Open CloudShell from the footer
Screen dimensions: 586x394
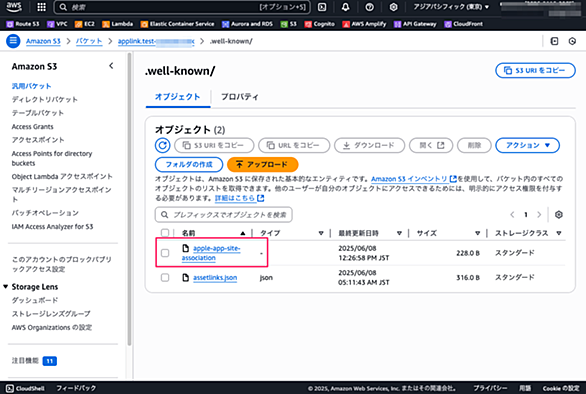pyautogui.click(x=25, y=388)
